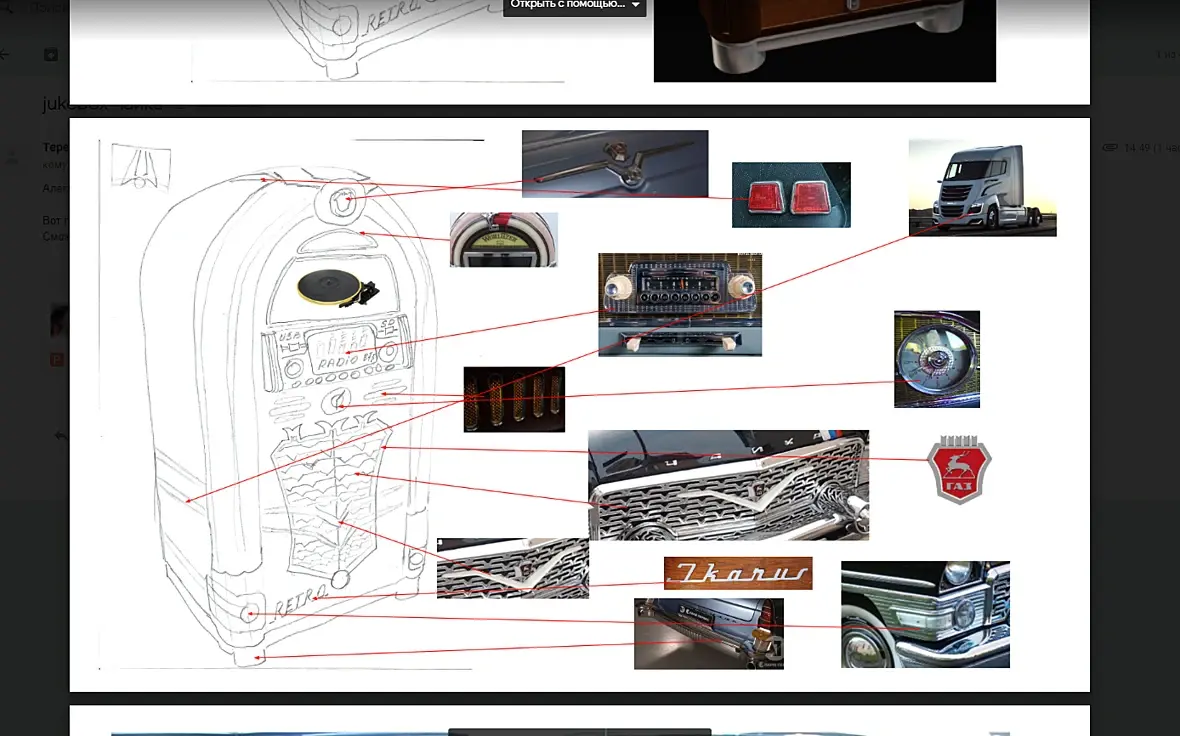Viewport: 1180px width, 736px height.
Task: Click the dimmed search magnifier icon
Action: point(8,8)
